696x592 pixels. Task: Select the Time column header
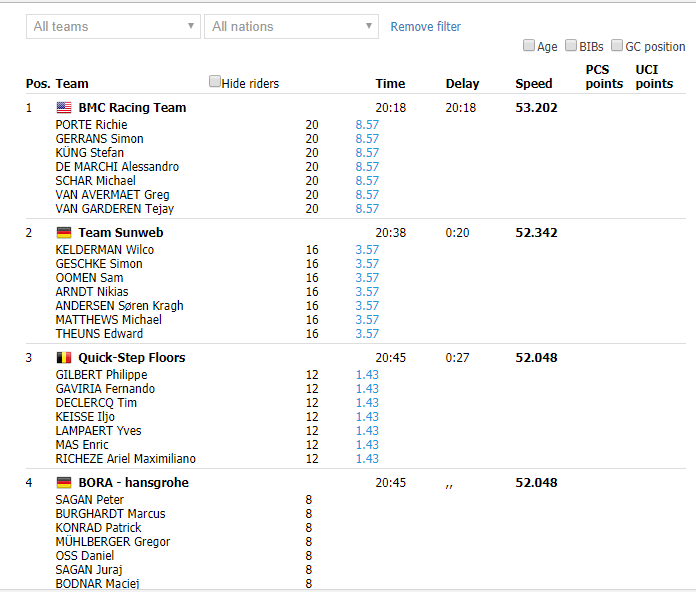(390, 84)
